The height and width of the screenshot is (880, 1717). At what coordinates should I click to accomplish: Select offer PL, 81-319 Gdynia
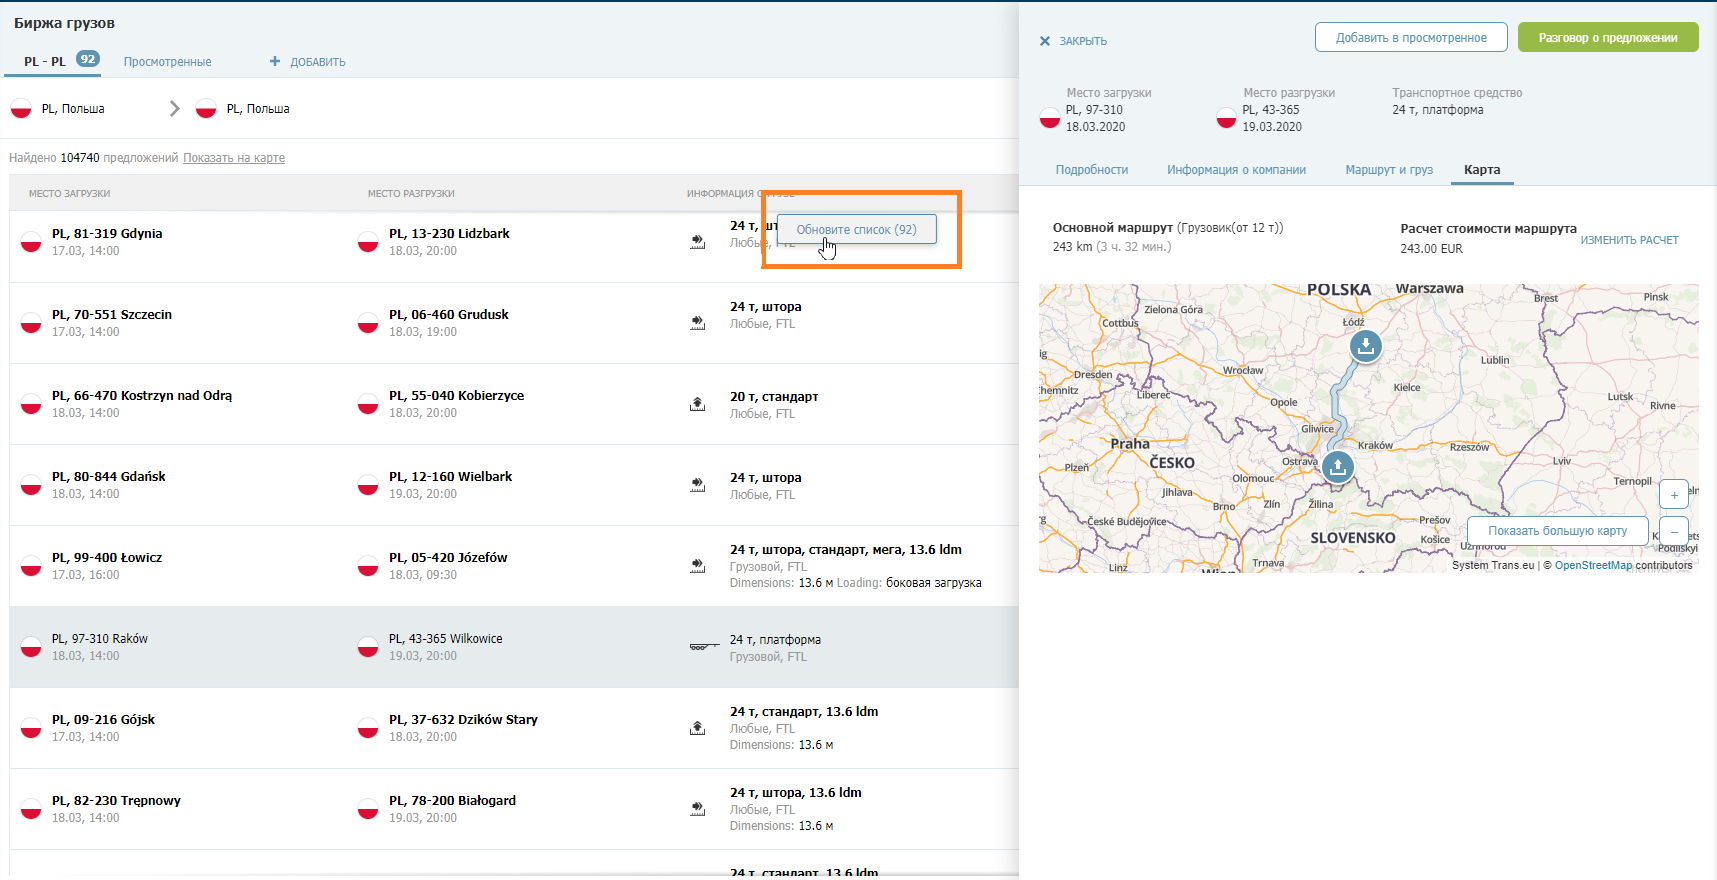click(107, 233)
